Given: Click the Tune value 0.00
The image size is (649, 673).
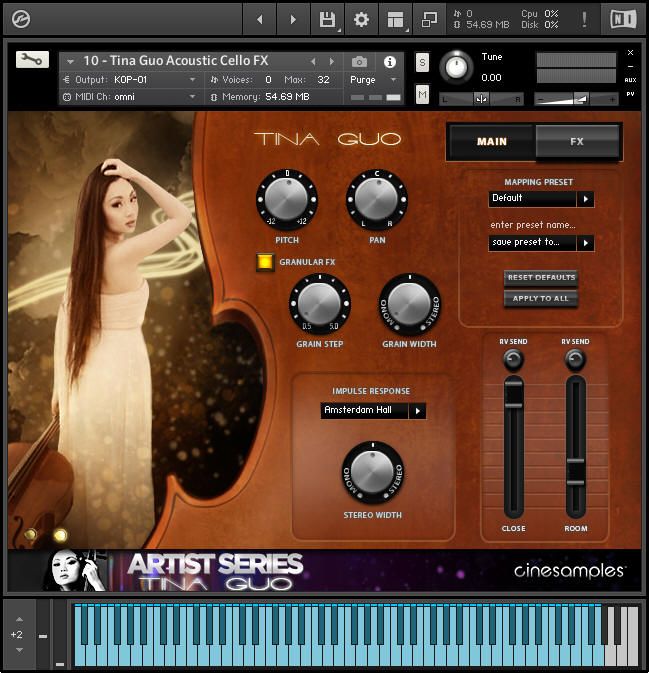Looking at the screenshot, I should tap(491, 78).
